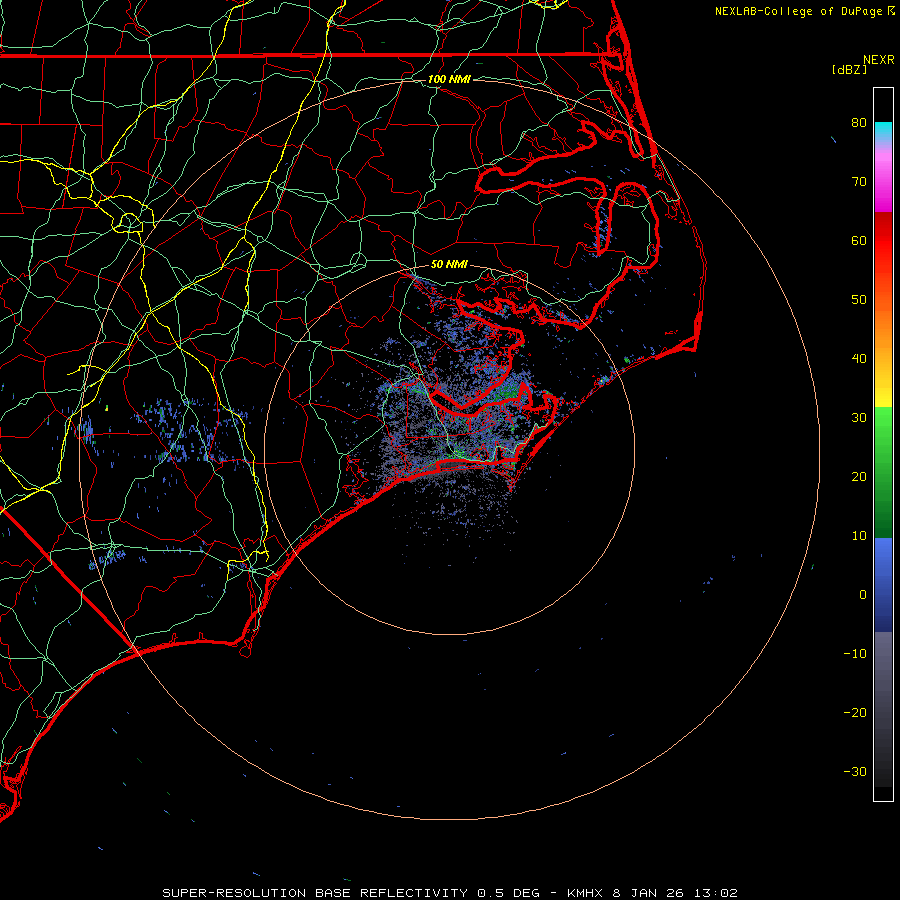Click the -30 value on dBZ scale
The image size is (900, 900).
pyautogui.click(x=855, y=771)
